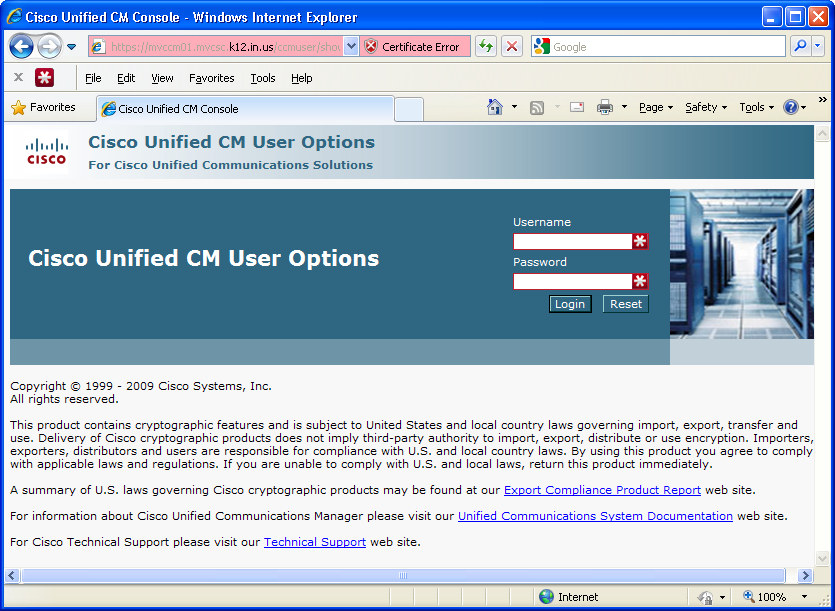This screenshot has width=835, height=611.
Task: Open the Edit menu
Action: 126,78
